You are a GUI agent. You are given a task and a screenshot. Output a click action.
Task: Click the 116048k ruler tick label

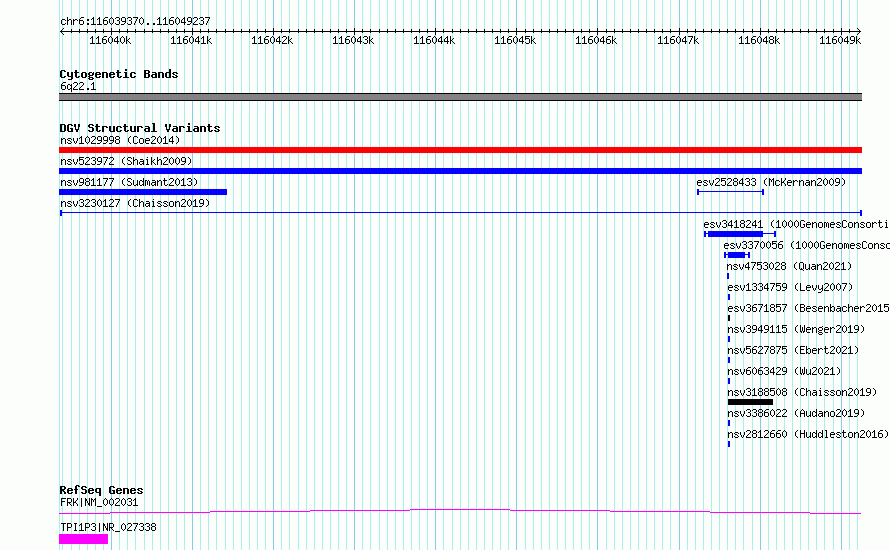click(x=759, y=40)
